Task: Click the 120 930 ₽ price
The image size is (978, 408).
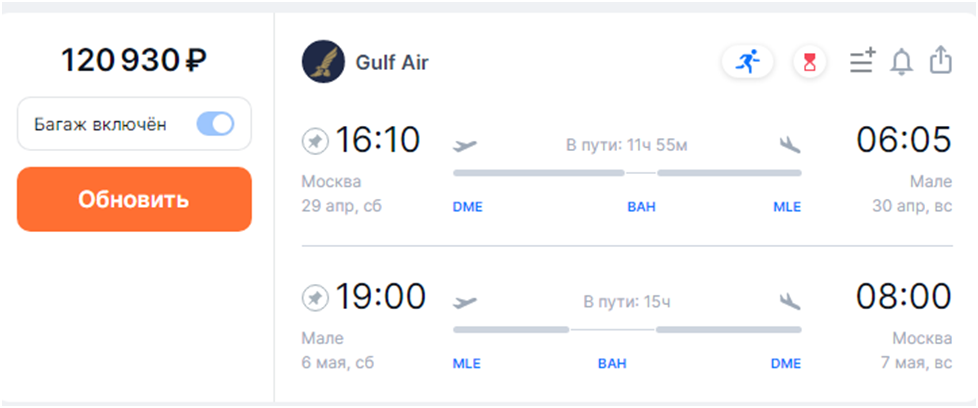Action: [x=134, y=61]
